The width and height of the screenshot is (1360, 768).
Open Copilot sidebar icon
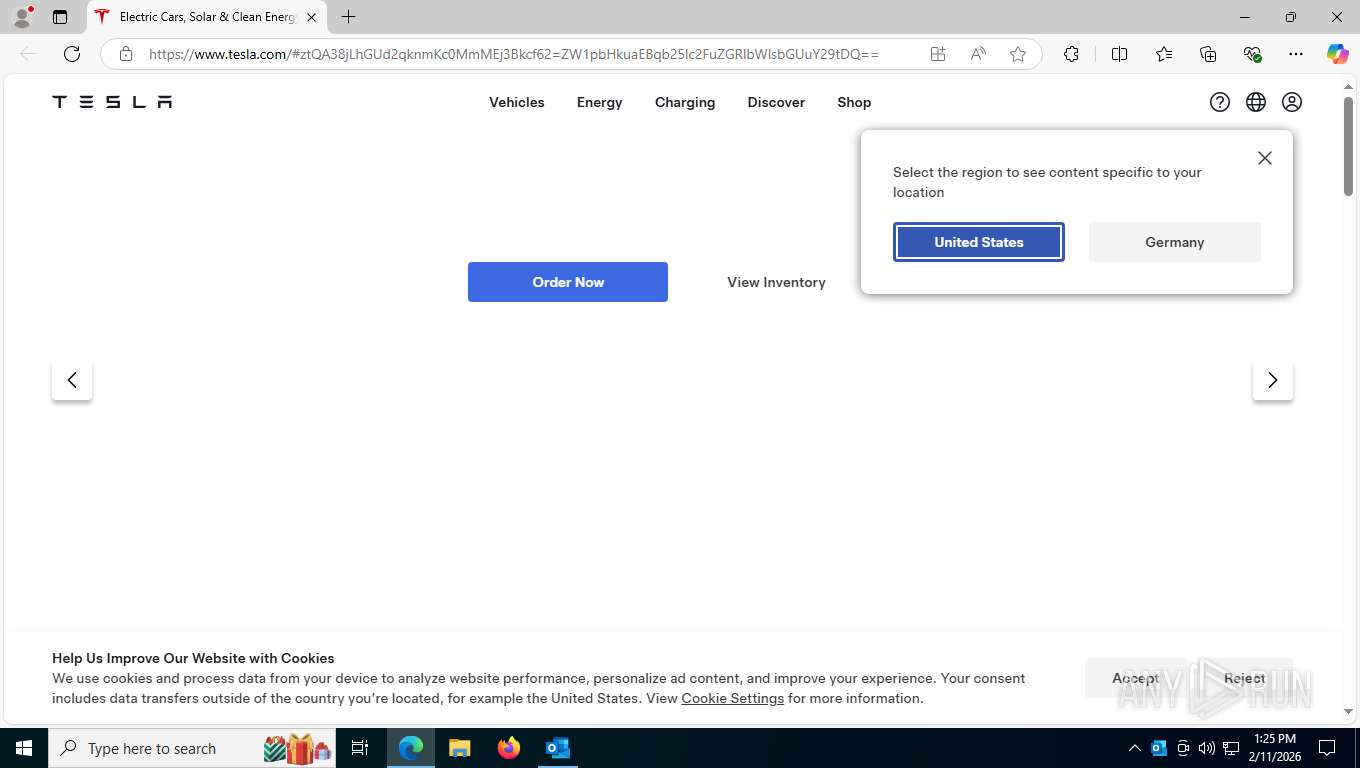point(1338,54)
